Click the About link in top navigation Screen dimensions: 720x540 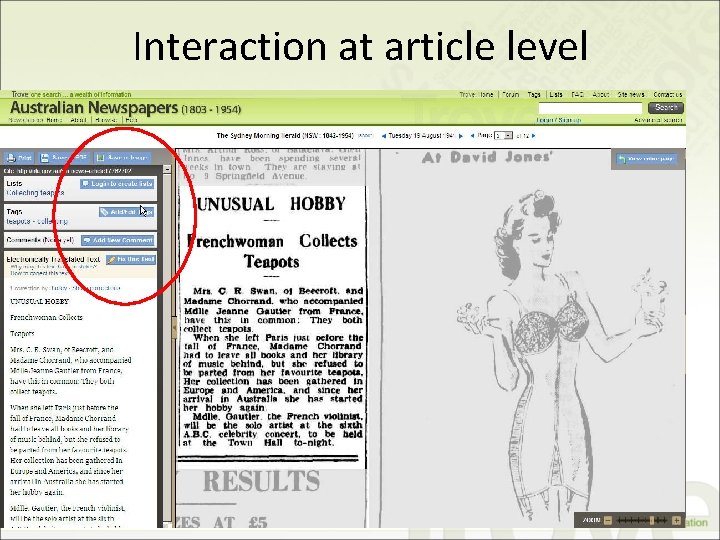601,95
